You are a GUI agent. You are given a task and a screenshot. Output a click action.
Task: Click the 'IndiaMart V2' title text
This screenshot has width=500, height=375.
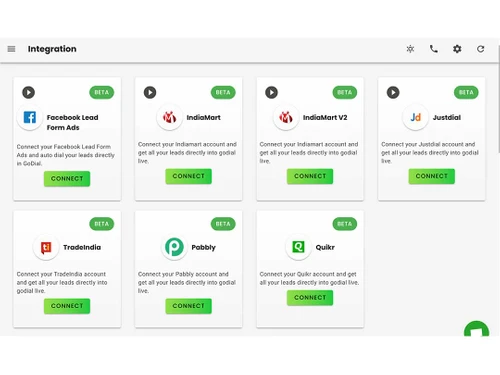tap(325, 117)
